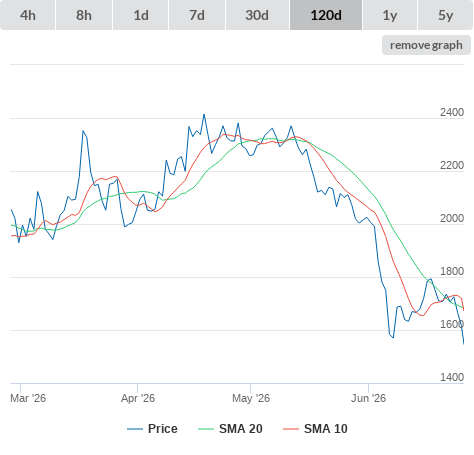Click the Mar '26 axis label
The height and width of the screenshot is (455, 474).
click(28, 398)
